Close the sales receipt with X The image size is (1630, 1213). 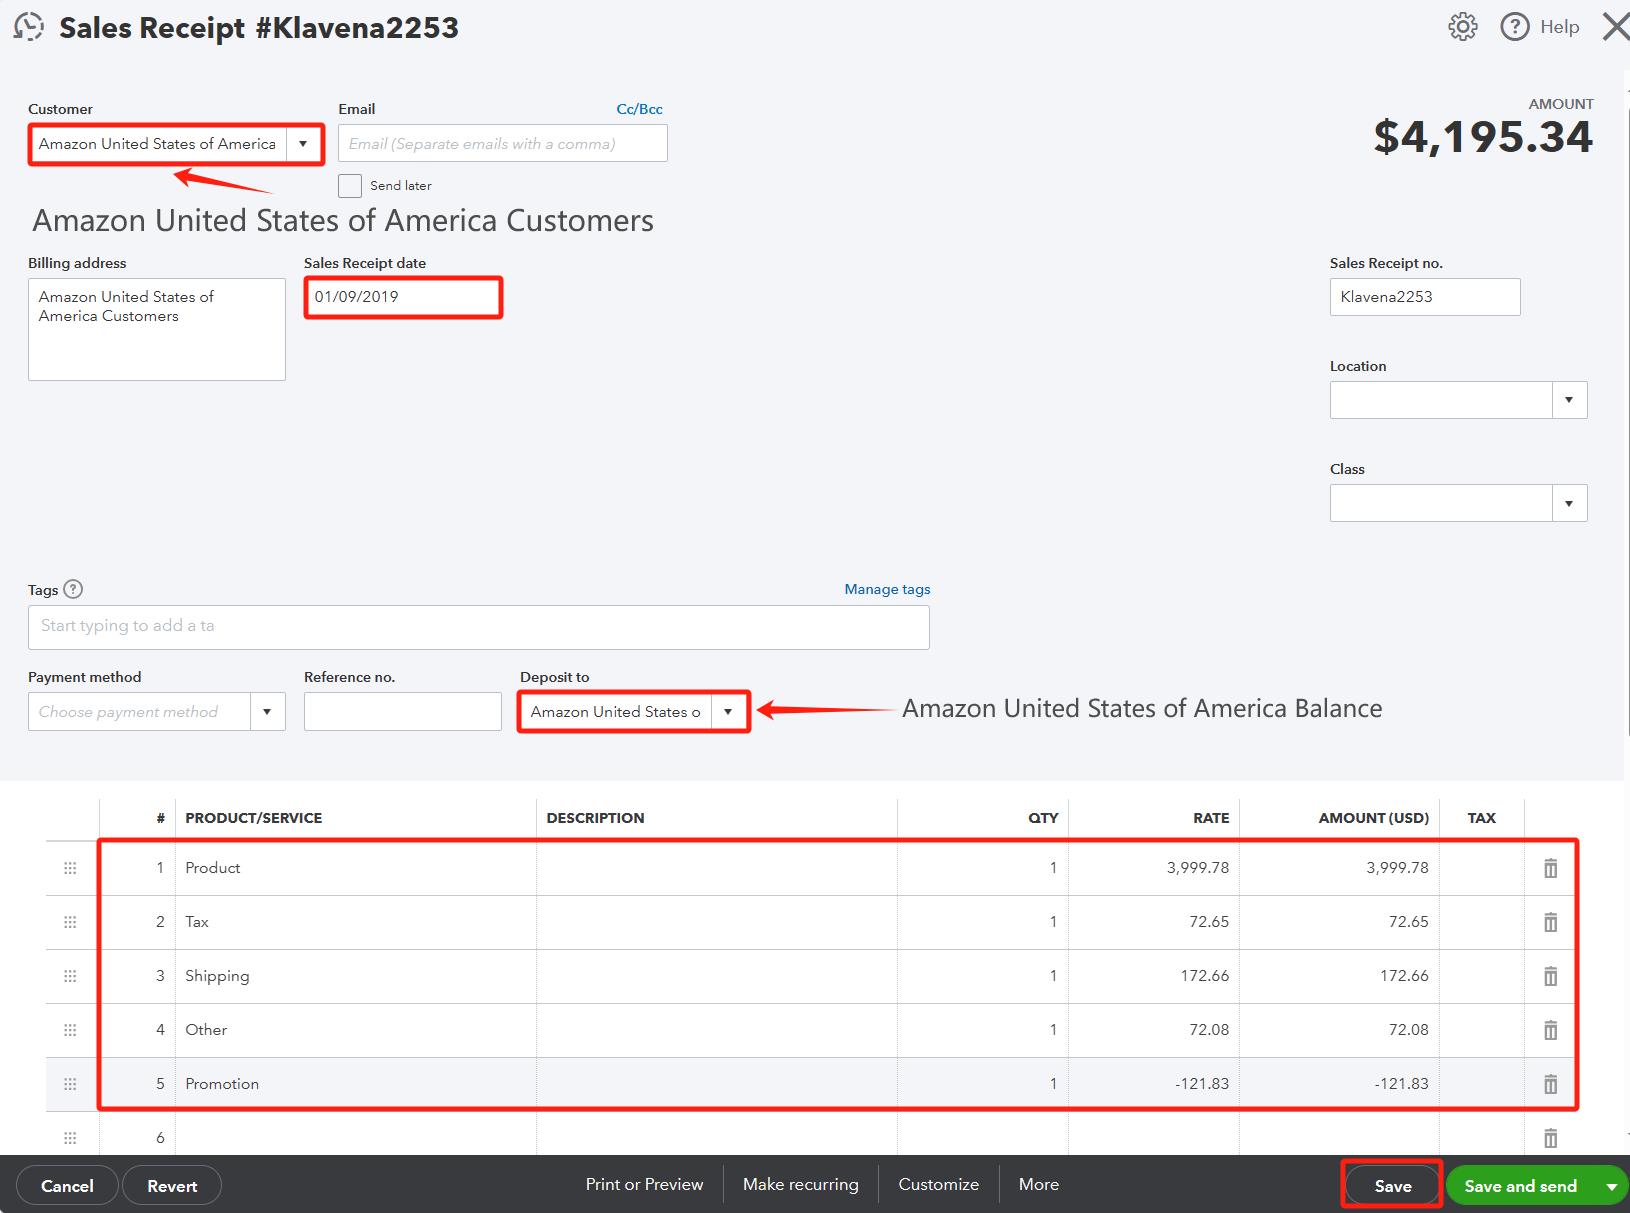(x=1616, y=26)
